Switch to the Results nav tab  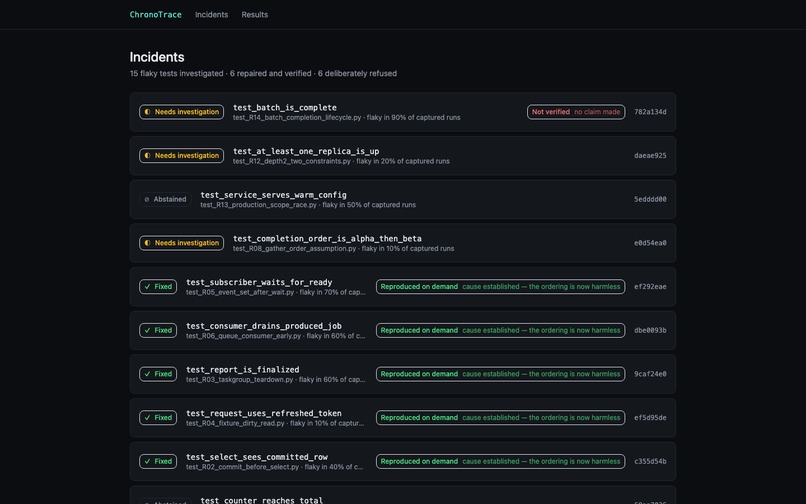pos(254,14)
